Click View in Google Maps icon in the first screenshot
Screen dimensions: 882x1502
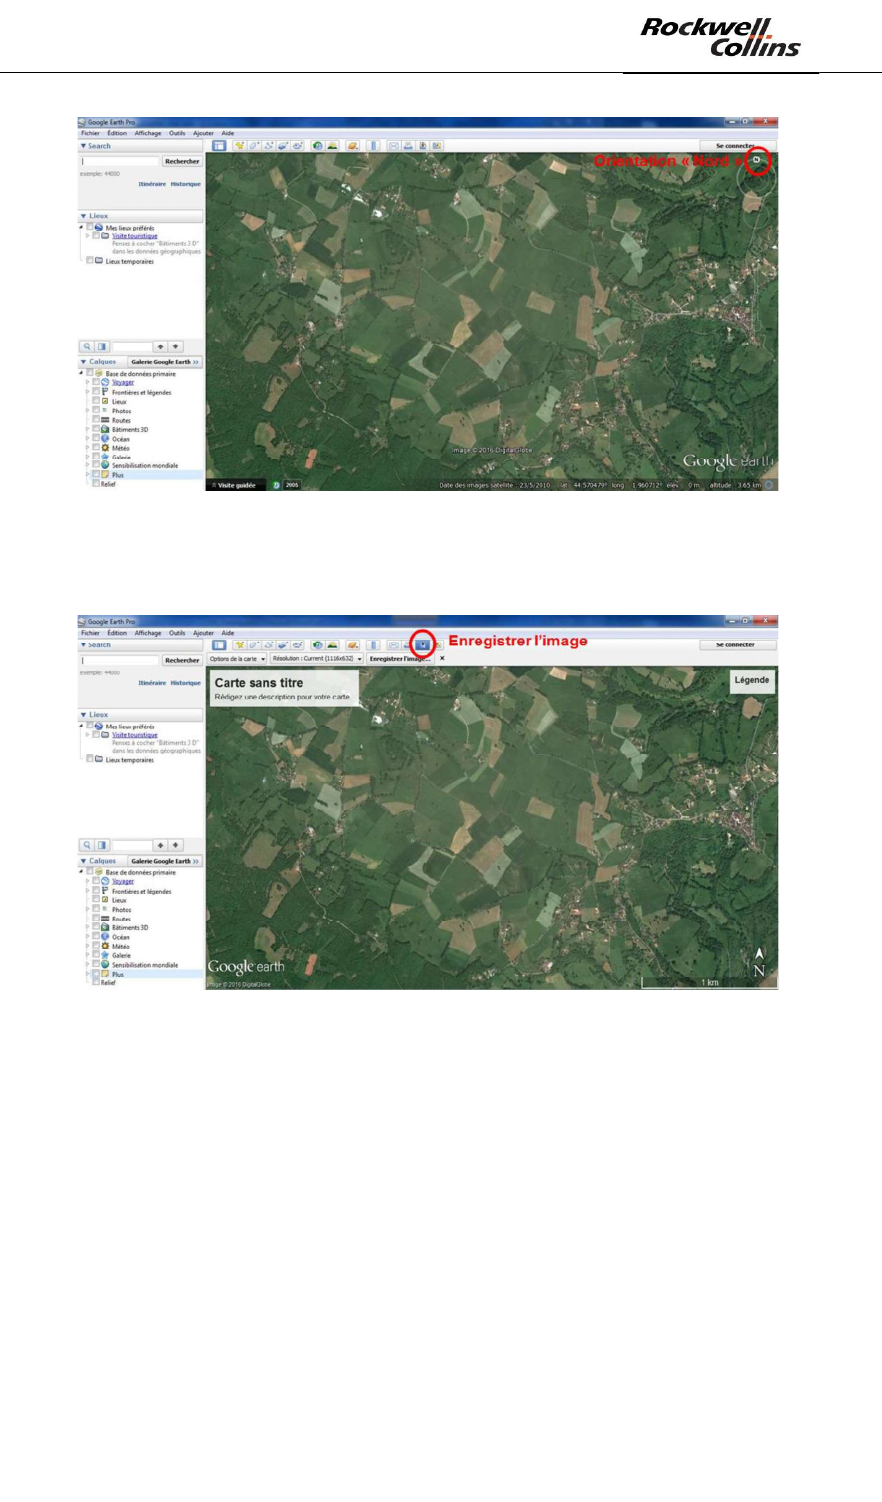point(436,146)
